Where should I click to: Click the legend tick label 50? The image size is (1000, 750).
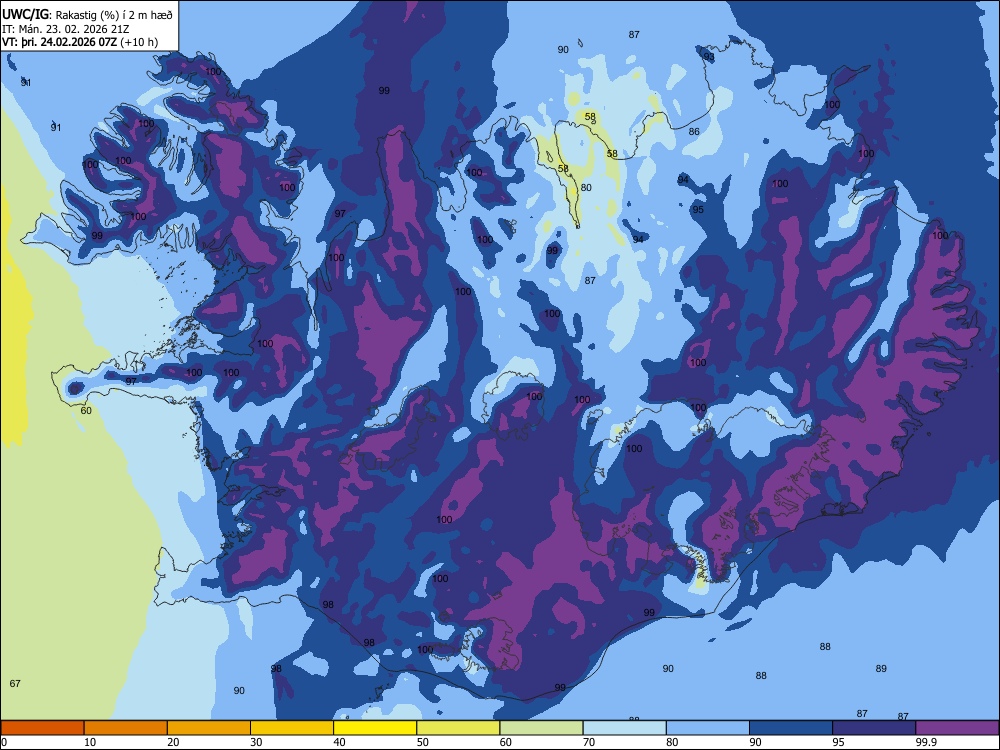[x=423, y=742]
